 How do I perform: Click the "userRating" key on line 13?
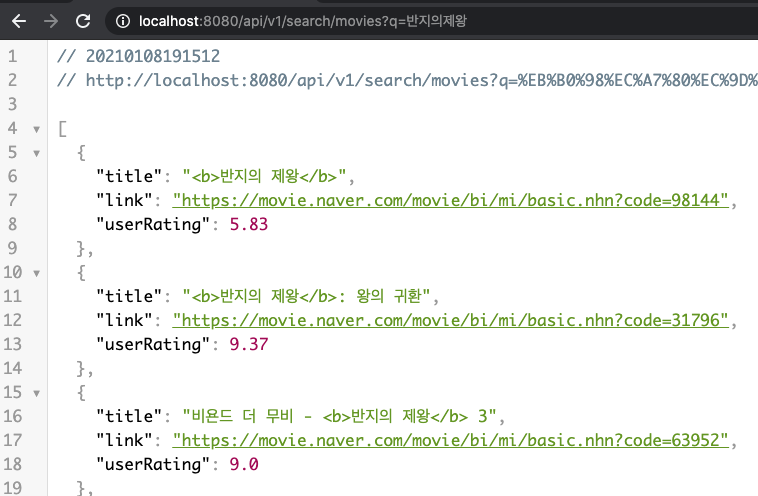click(x=153, y=344)
